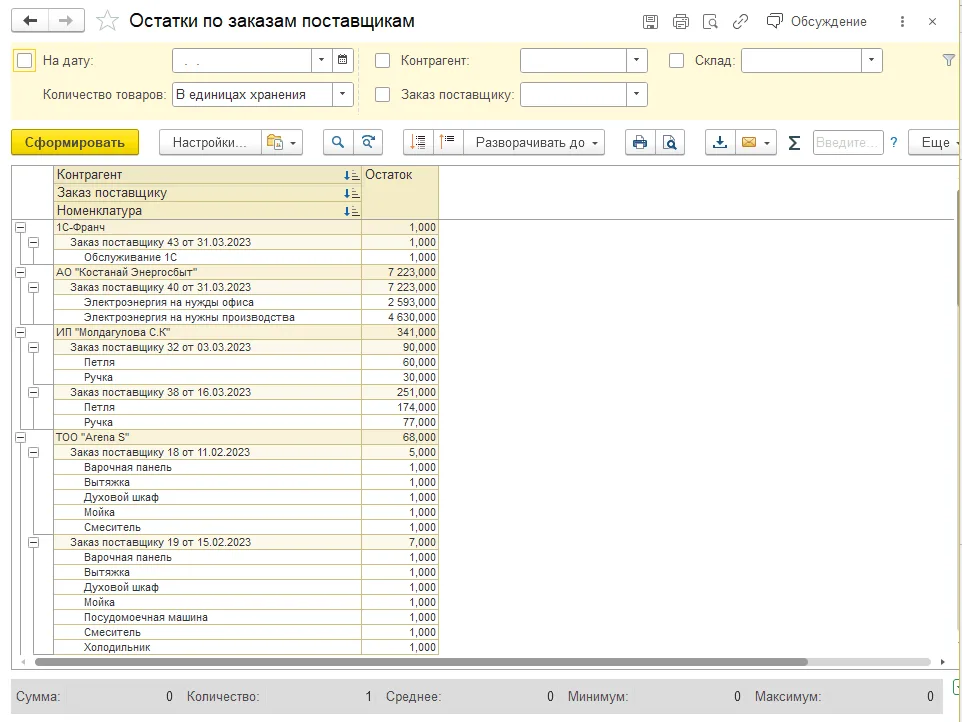Check the 'Склад' filter checkbox

676,61
